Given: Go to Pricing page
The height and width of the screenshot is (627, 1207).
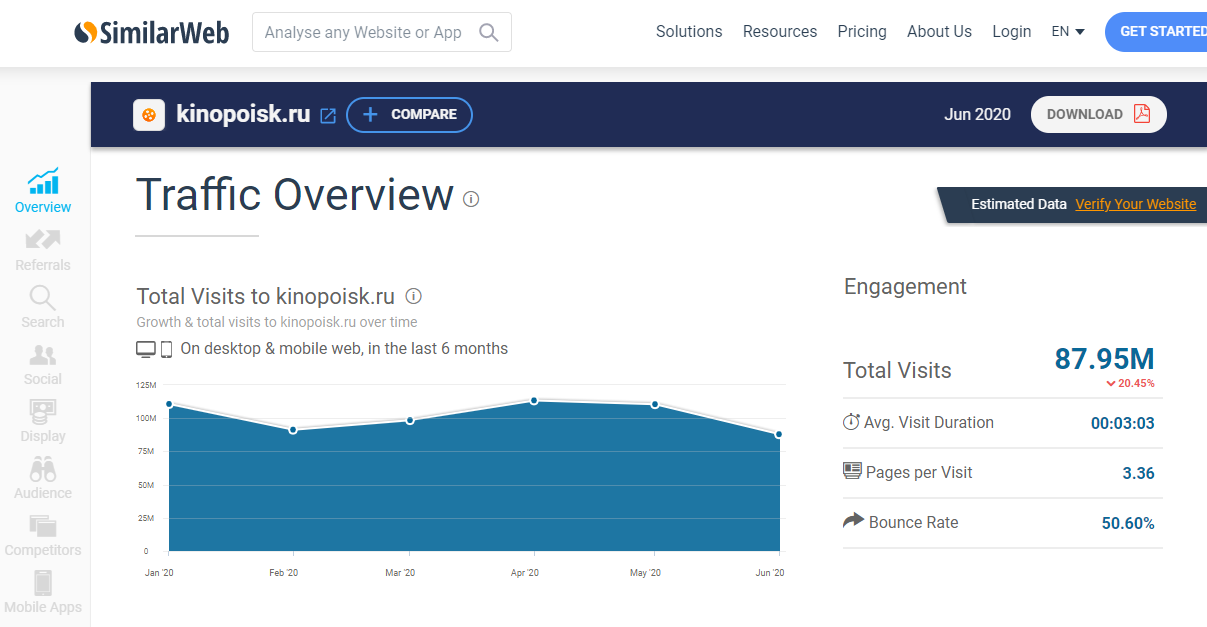Looking at the screenshot, I should point(862,32).
